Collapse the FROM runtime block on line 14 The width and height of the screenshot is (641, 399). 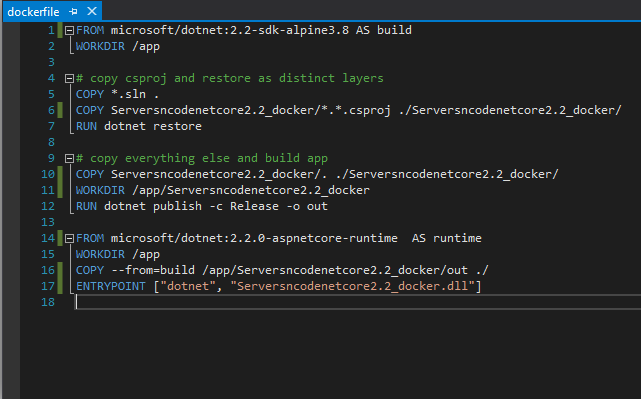(69, 238)
